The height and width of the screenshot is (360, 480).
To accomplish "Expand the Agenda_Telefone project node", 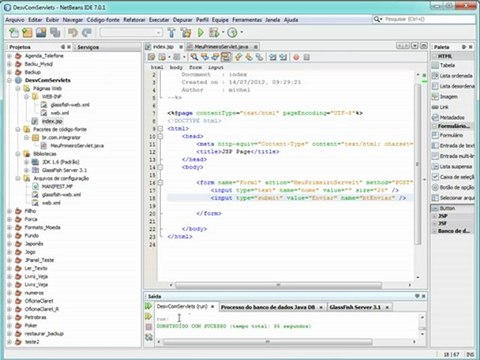I will pos(10,56).
